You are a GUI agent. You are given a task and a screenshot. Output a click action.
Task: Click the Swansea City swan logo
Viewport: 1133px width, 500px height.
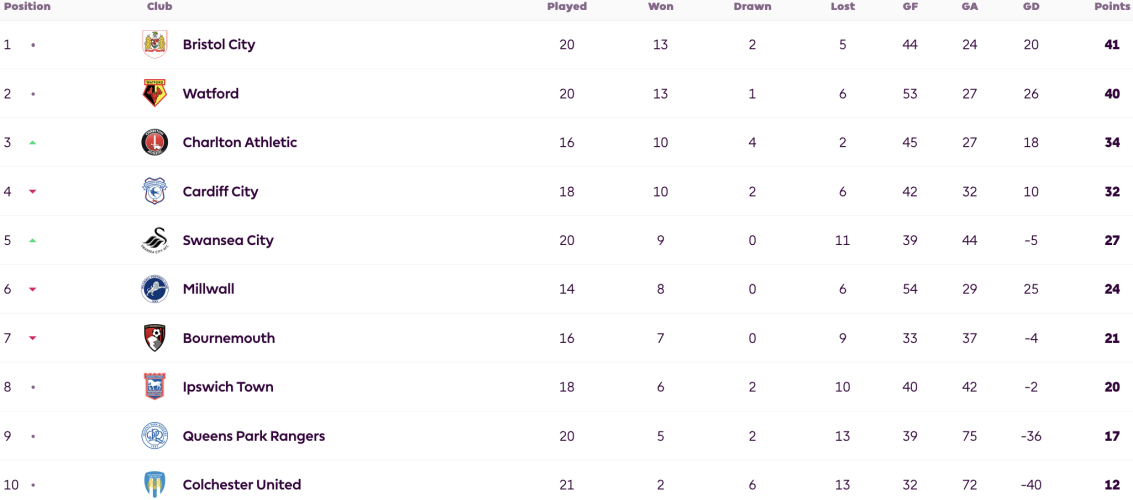(x=155, y=241)
